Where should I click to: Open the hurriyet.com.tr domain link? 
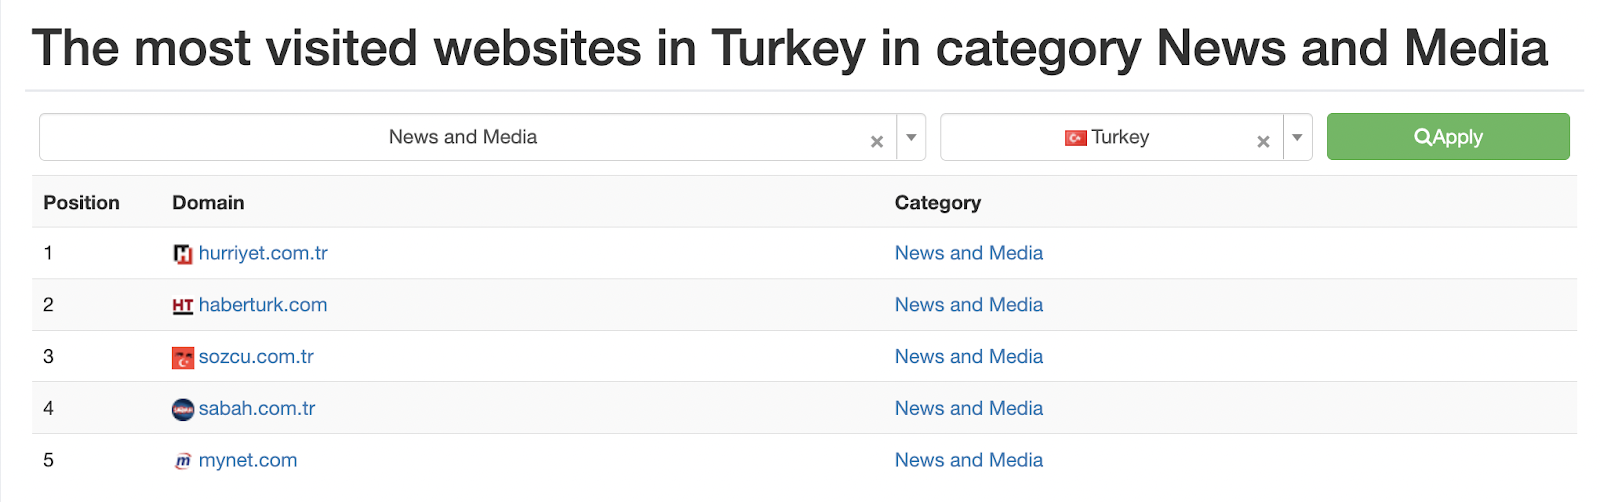(263, 253)
